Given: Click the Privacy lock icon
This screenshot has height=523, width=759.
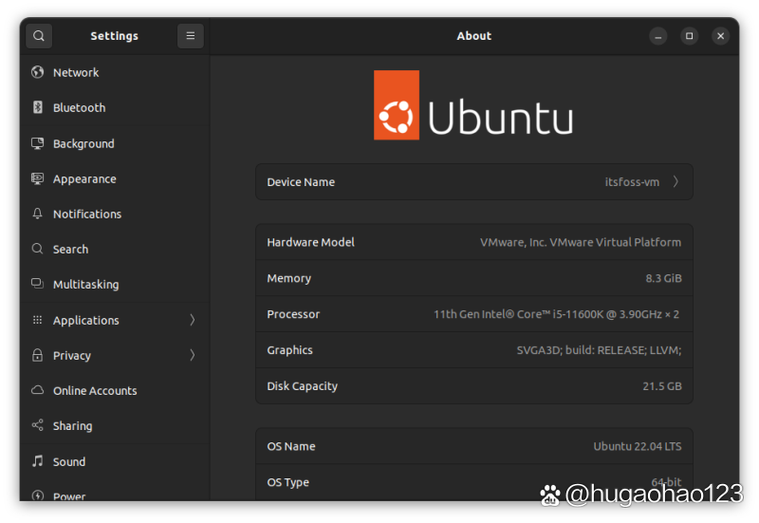Looking at the screenshot, I should tap(37, 355).
